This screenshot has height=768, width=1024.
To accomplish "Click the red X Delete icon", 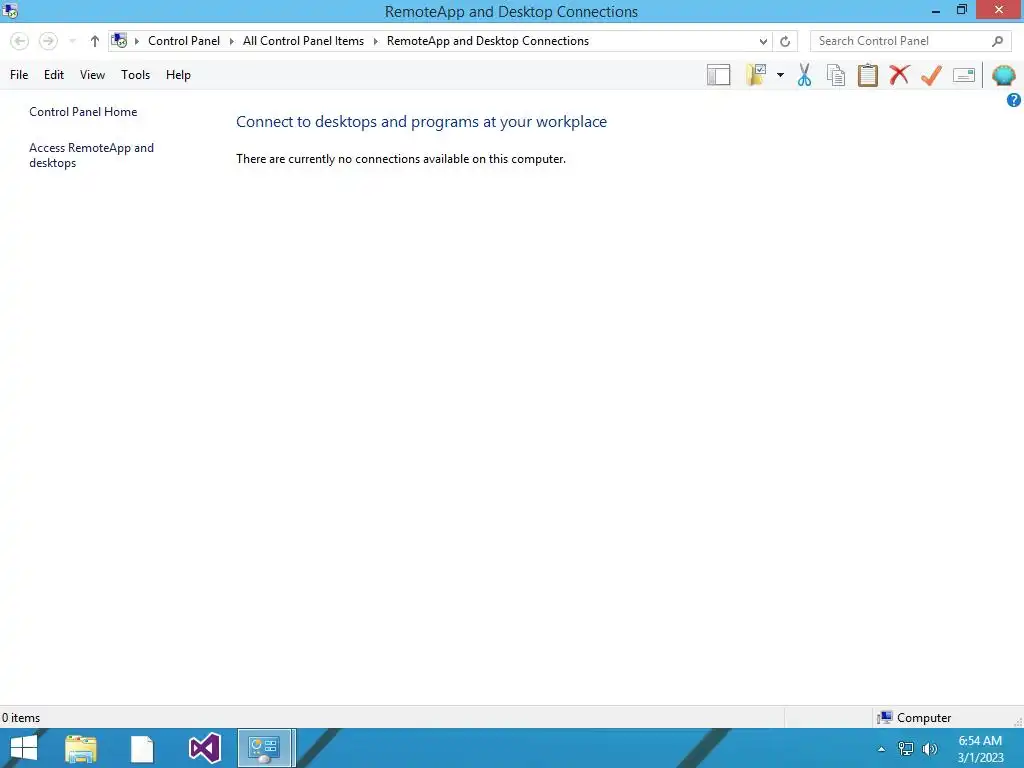I will pyautogui.click(x=899, y=74).
